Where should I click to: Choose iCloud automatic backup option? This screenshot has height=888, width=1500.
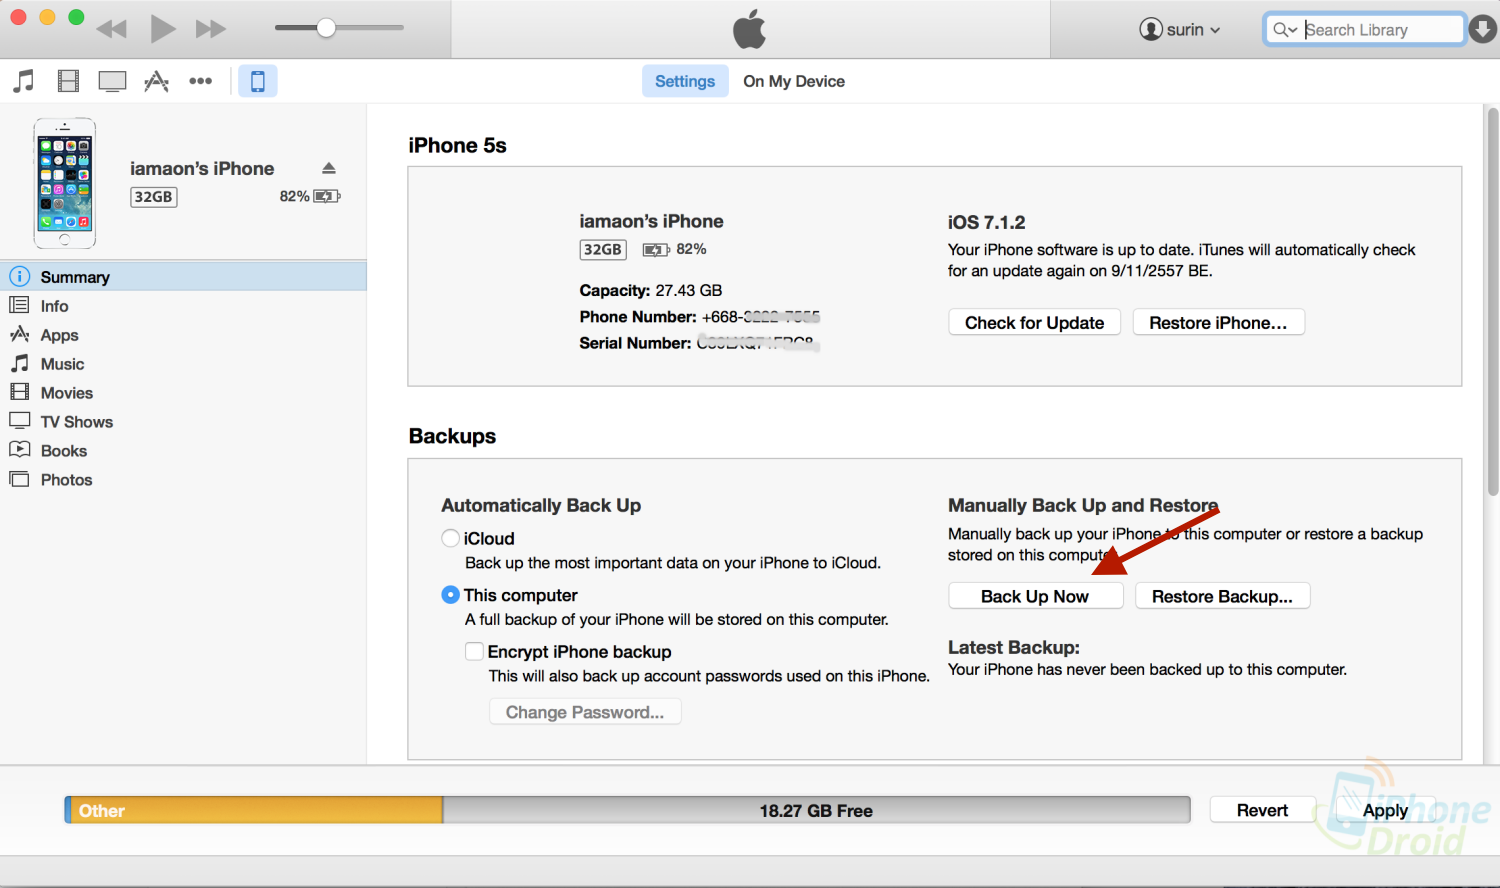(x=451, y=538)
